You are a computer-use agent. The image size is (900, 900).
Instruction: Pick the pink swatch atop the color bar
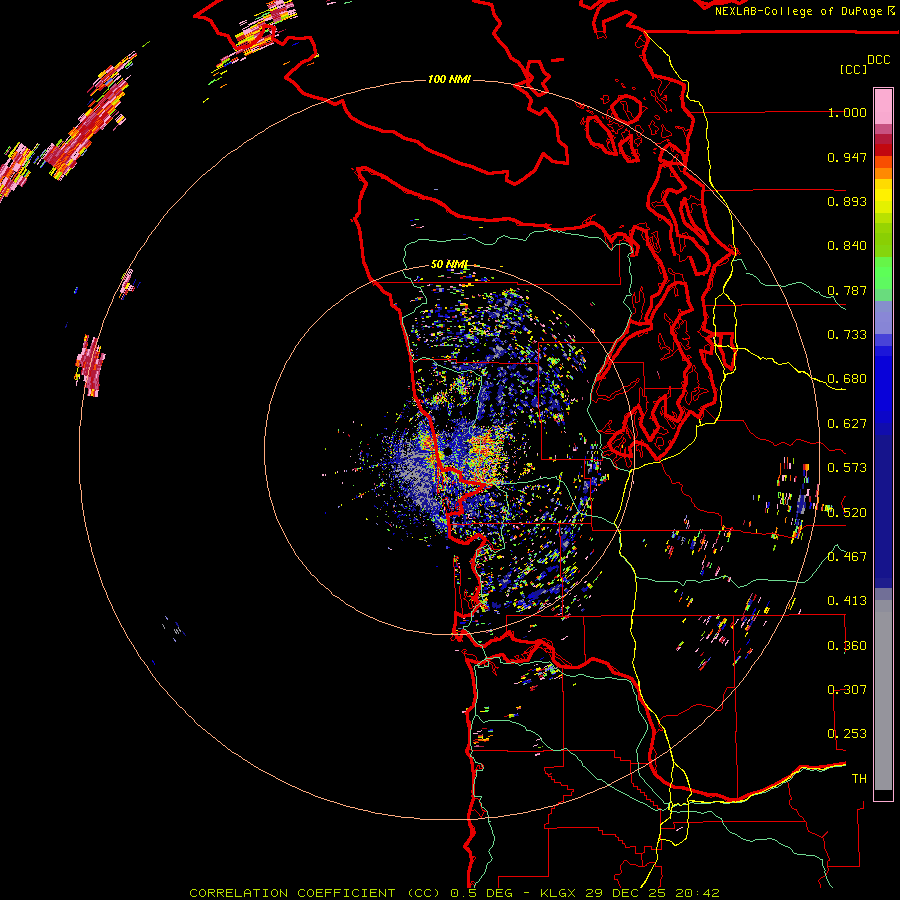click(x=883, y=106)
